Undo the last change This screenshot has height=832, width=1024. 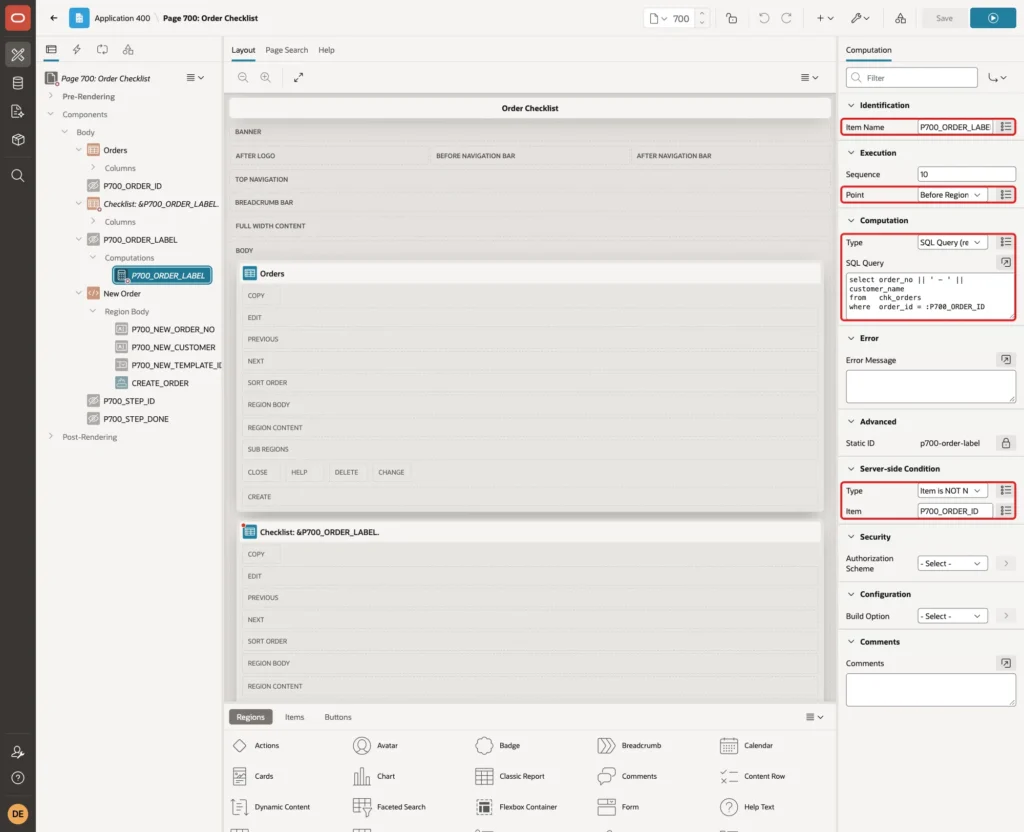click(763, 18)
